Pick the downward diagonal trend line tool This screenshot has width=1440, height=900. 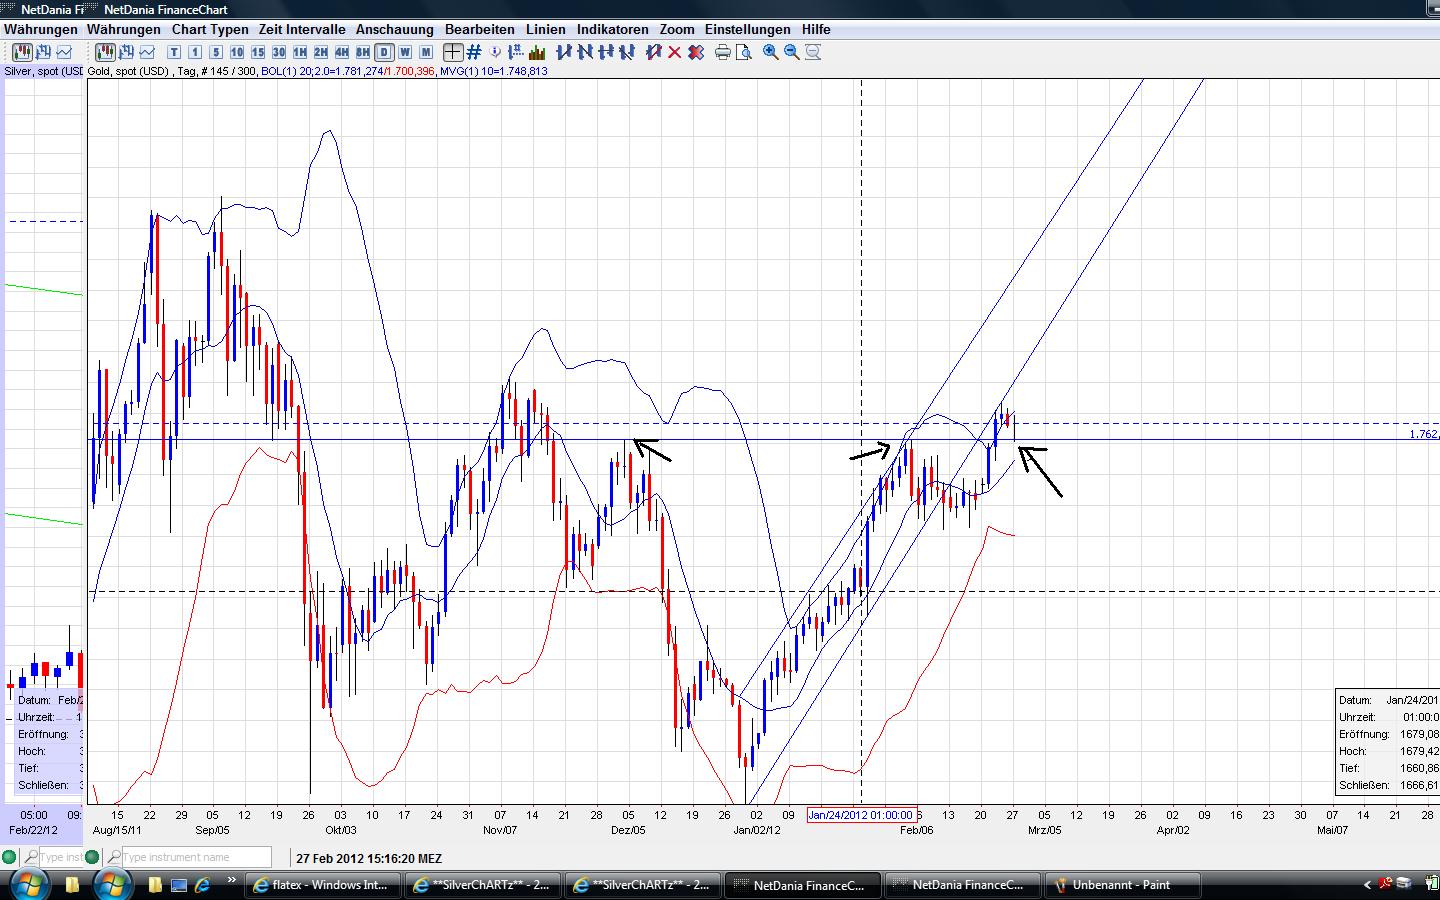tap(585, 52)
